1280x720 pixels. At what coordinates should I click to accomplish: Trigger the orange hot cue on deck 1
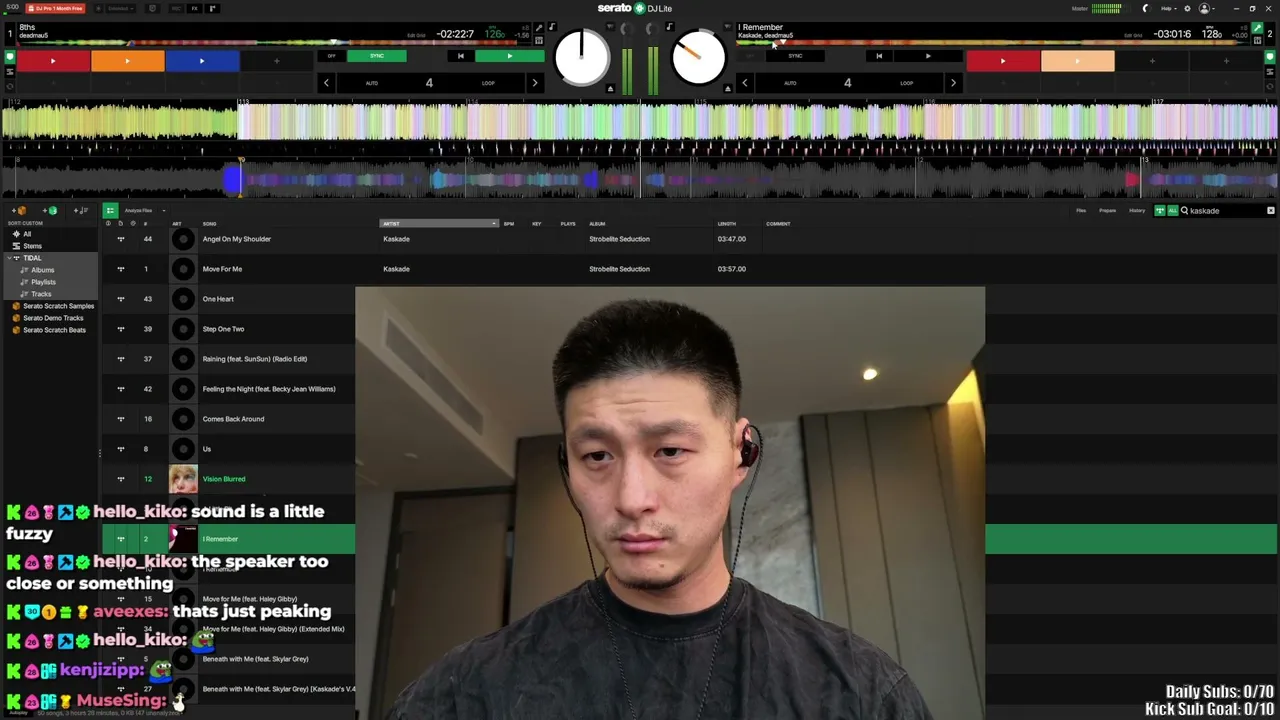(x=127, y=61)
